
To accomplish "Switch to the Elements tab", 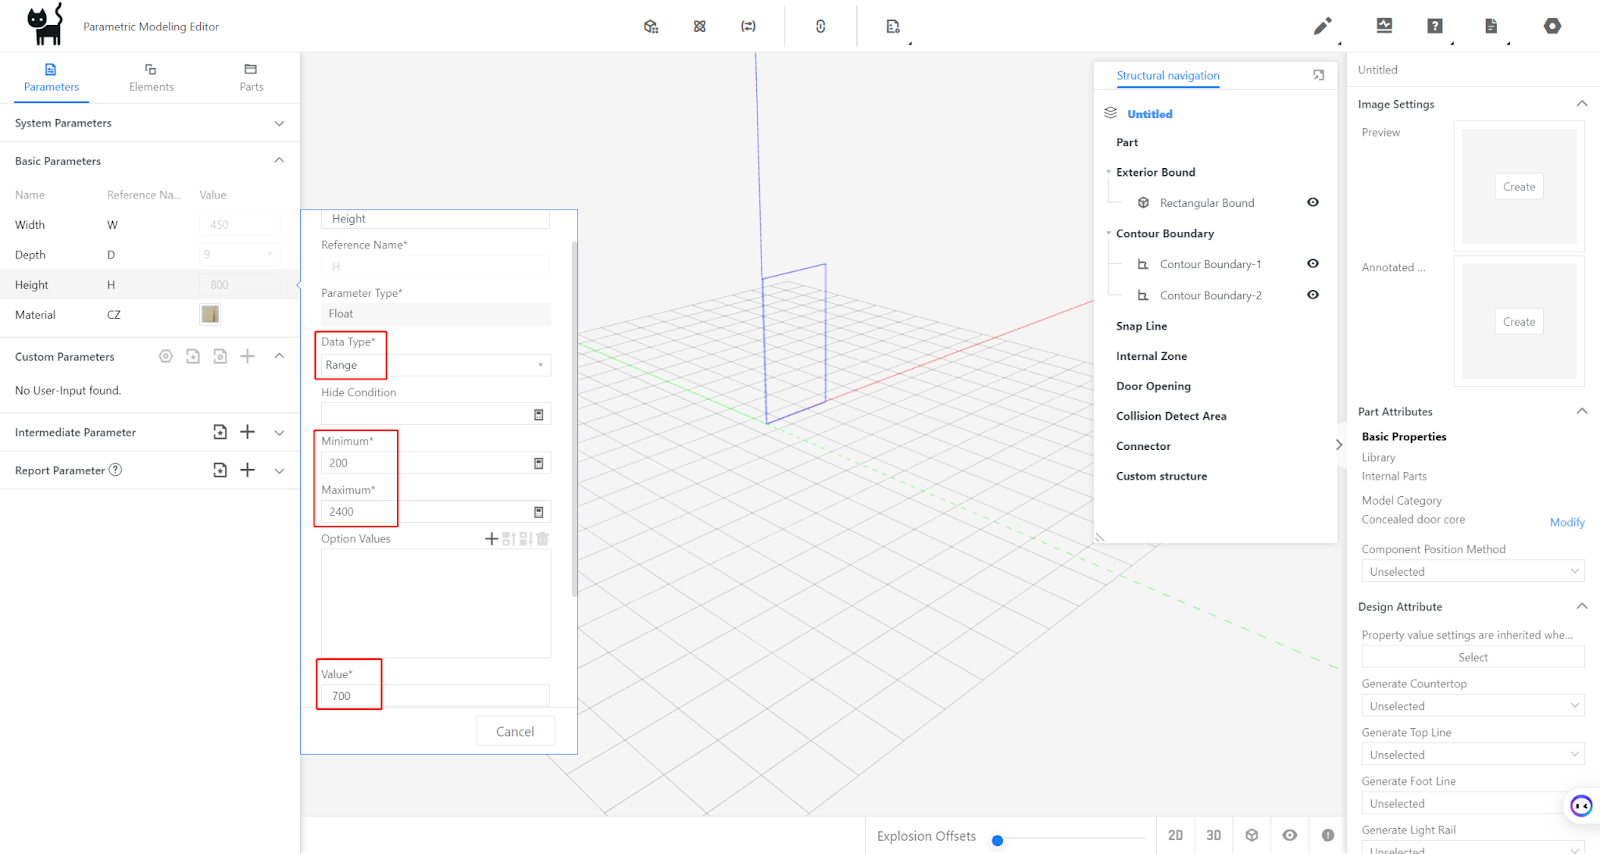I will [151, 77].
